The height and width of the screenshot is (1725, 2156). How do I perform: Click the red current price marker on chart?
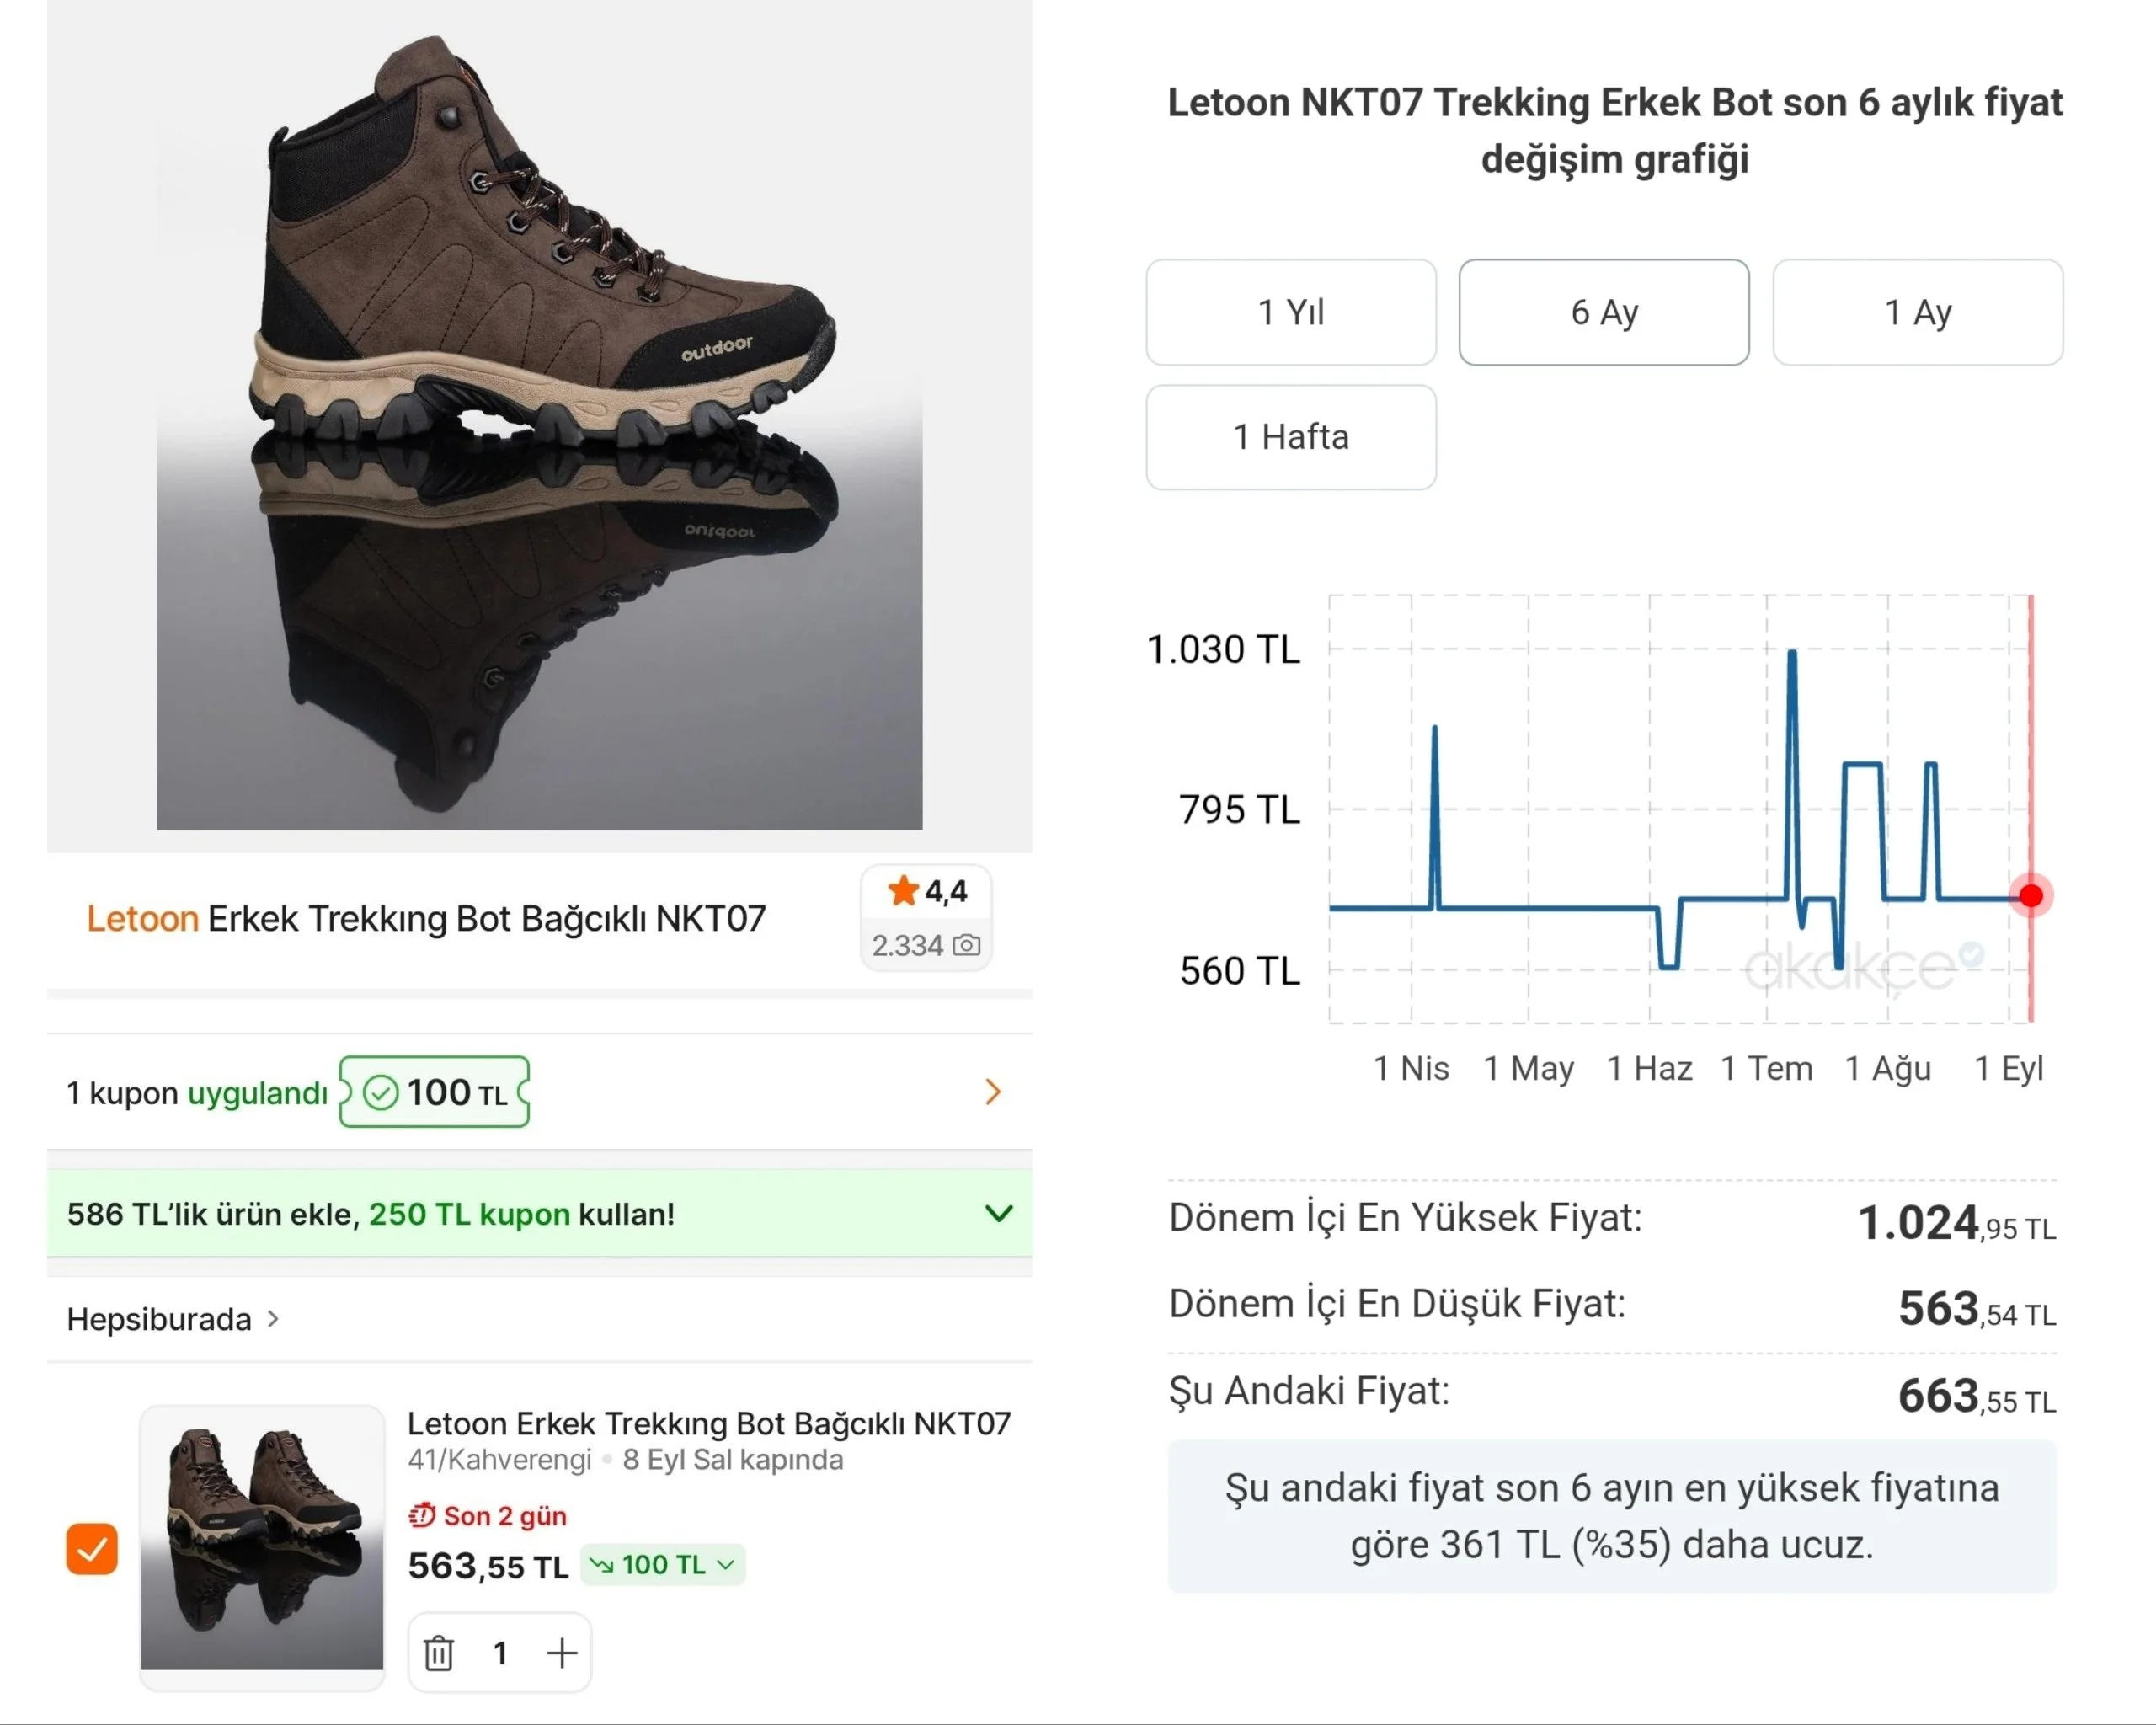2030,895
